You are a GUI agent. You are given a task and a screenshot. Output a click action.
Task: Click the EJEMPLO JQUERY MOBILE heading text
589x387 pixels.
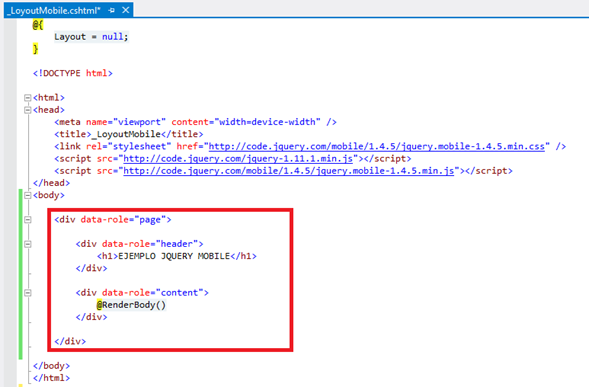click(174, 256)
